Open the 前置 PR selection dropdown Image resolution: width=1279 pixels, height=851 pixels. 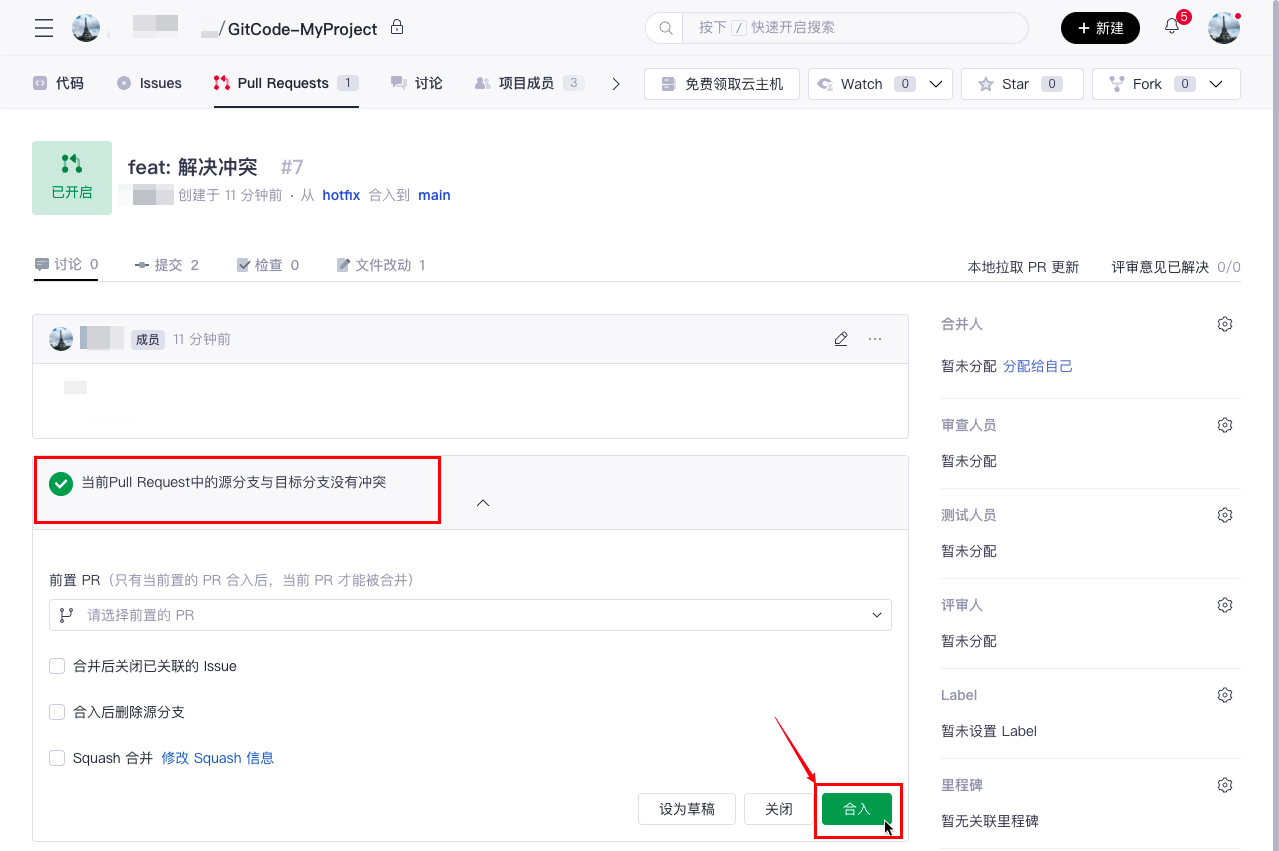[470, 615]
